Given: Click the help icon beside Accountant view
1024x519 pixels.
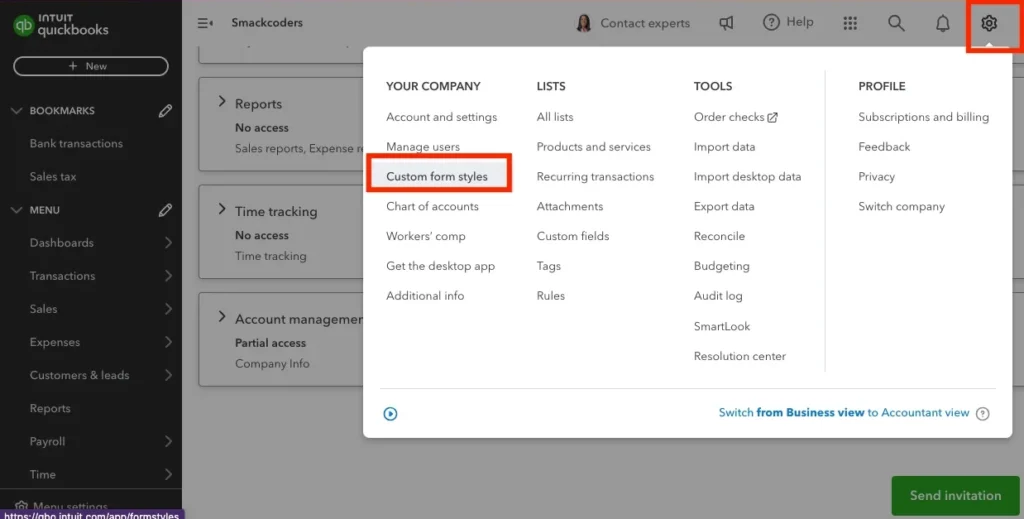Looking at the screenshot, I should coord(982,413).
